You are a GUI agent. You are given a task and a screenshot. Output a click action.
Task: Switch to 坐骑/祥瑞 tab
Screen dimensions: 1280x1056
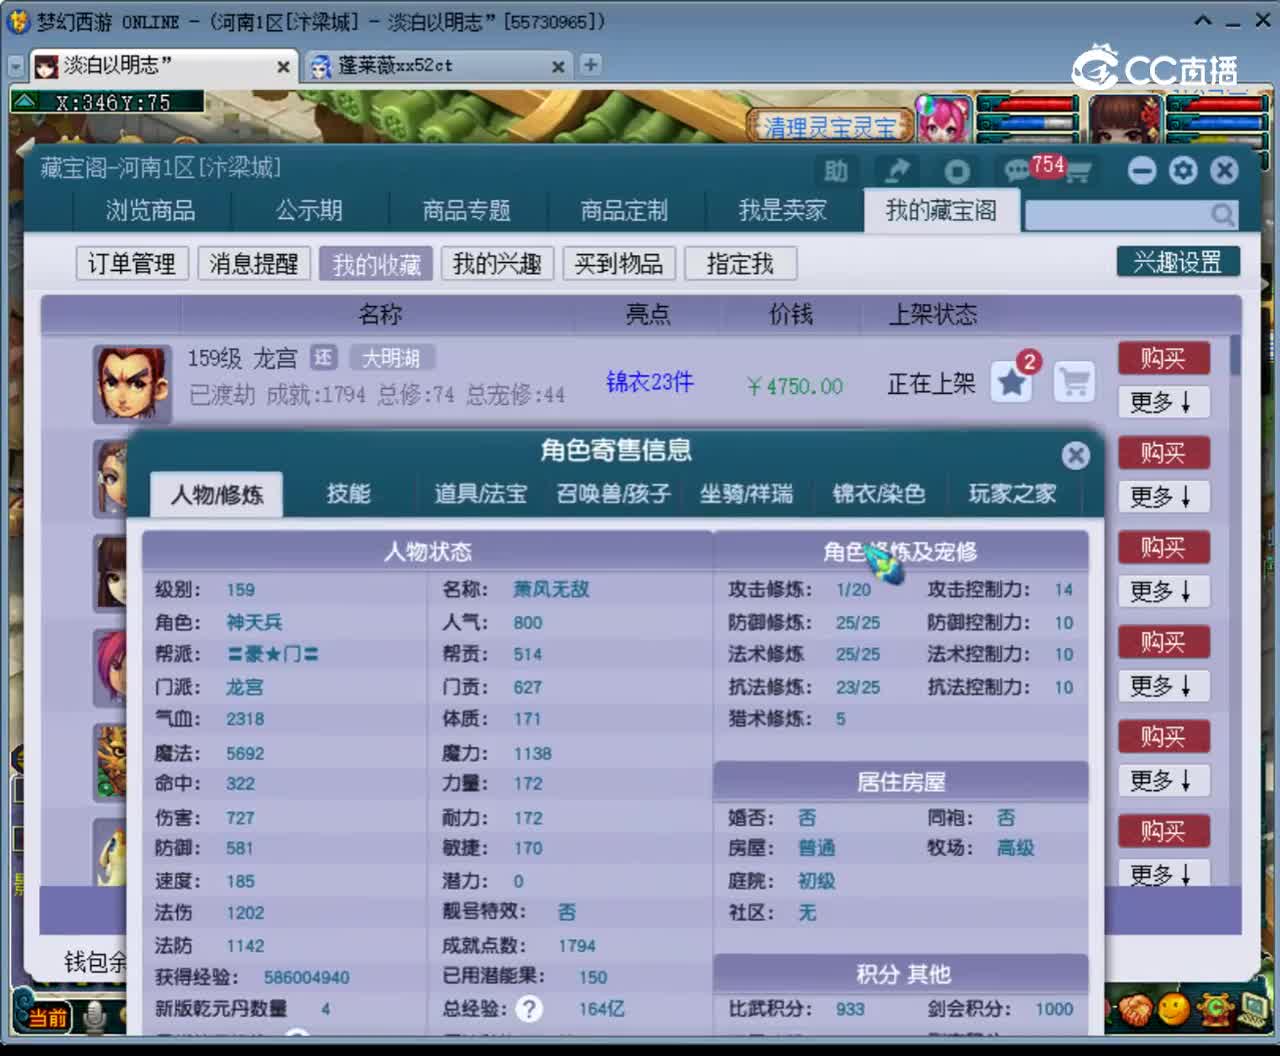coord(746,494)
